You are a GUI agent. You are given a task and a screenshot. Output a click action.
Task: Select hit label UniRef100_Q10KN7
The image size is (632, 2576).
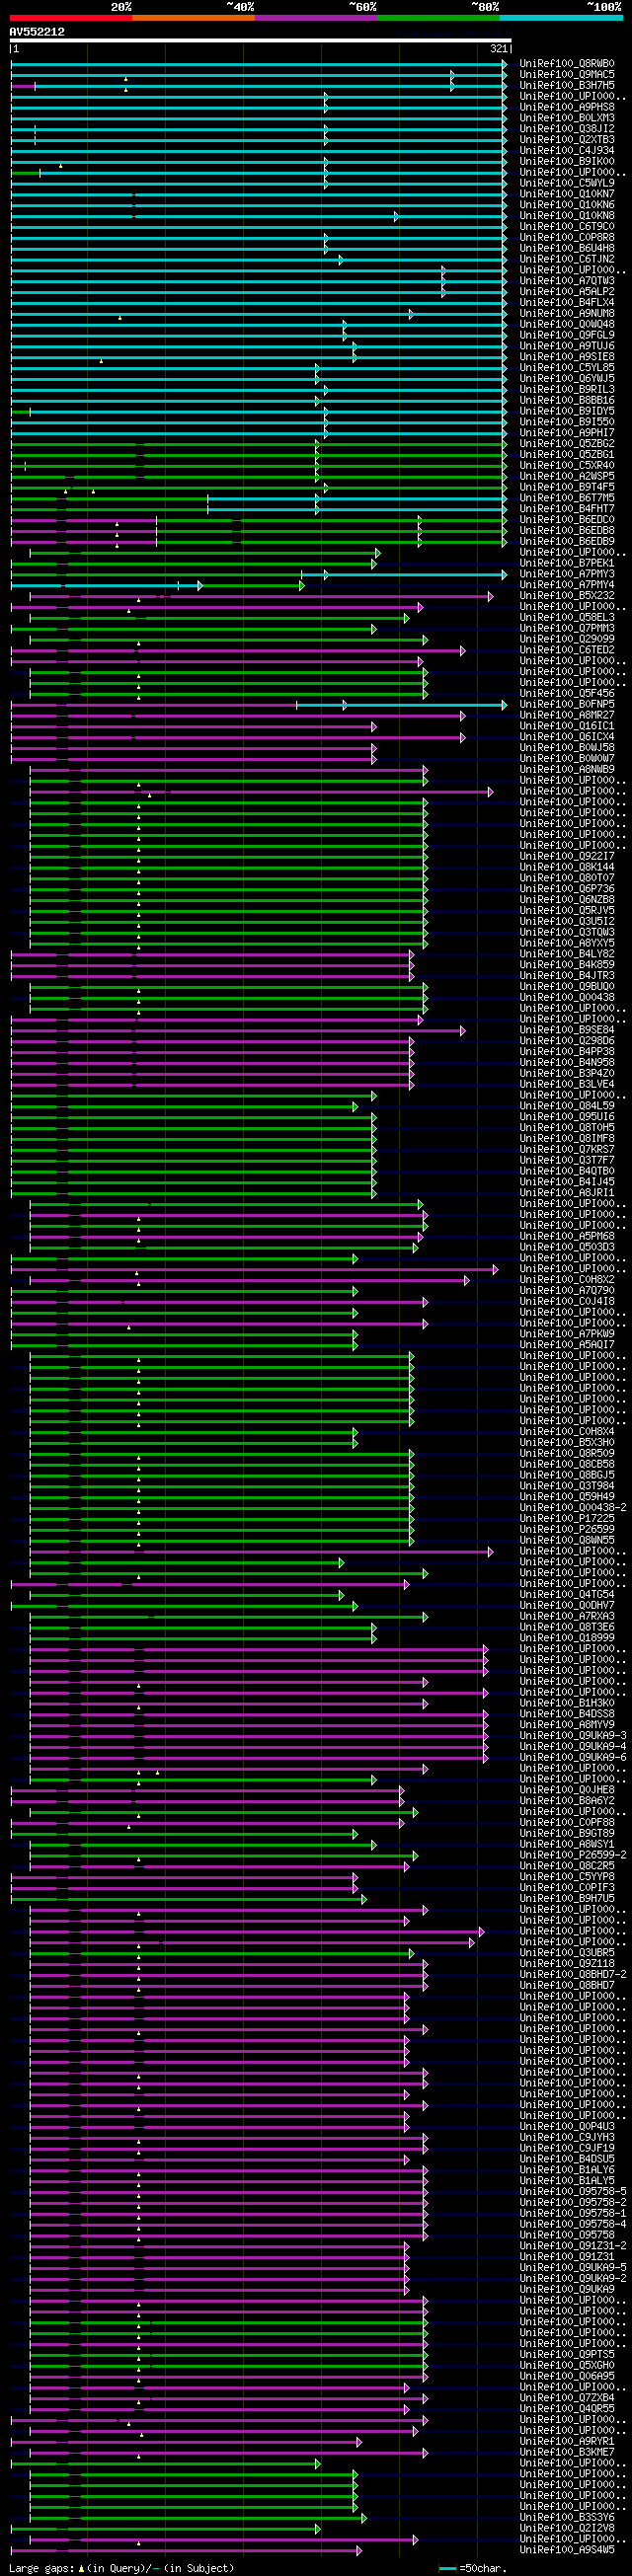tap(567, 194)
